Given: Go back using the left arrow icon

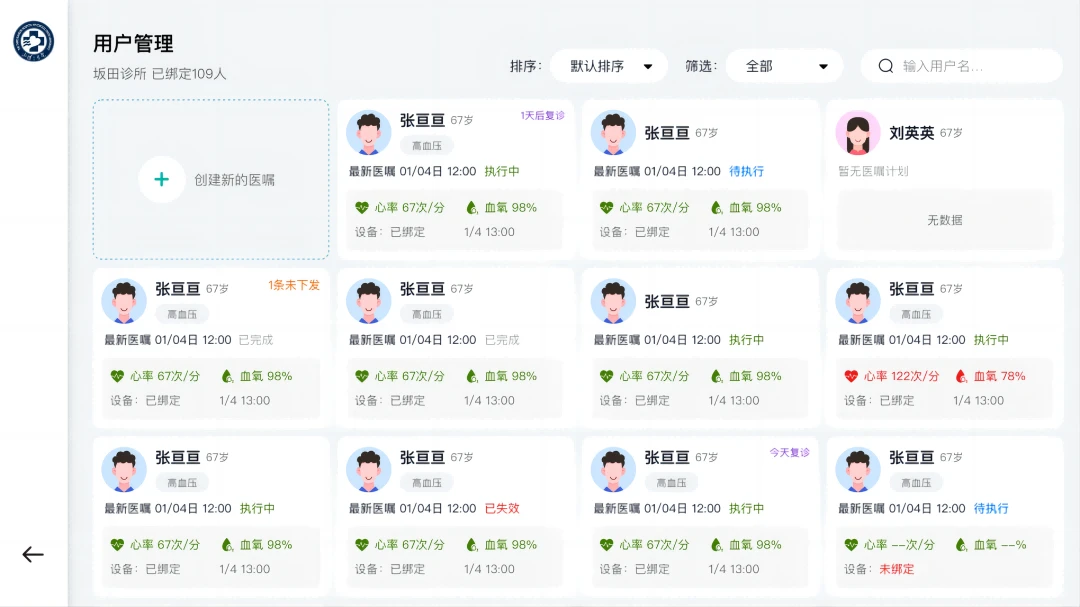Looking at the screenshot, I should pos(33,555).
